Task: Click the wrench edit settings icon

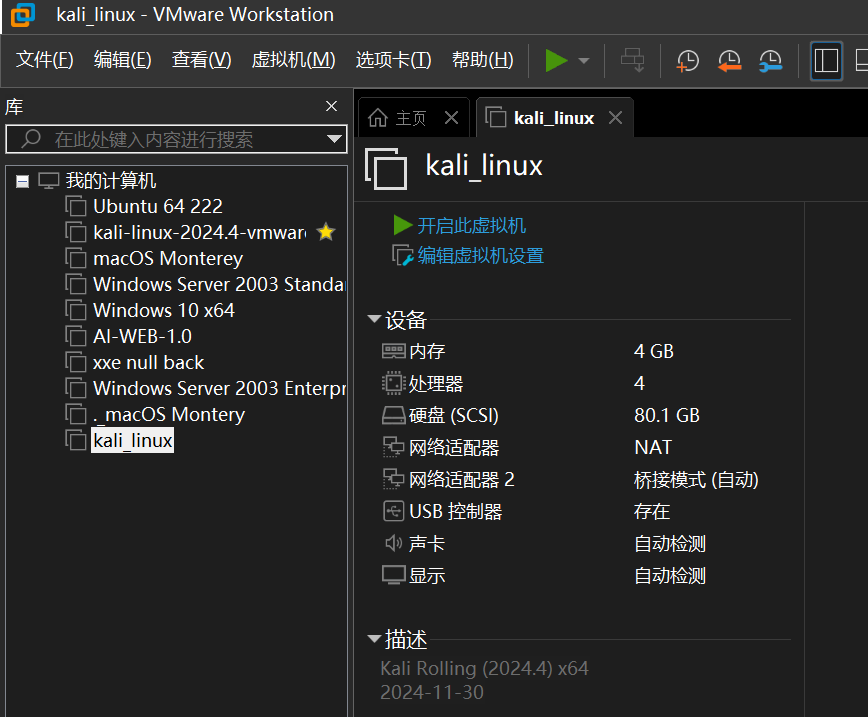Action: (x=402, y=256)
